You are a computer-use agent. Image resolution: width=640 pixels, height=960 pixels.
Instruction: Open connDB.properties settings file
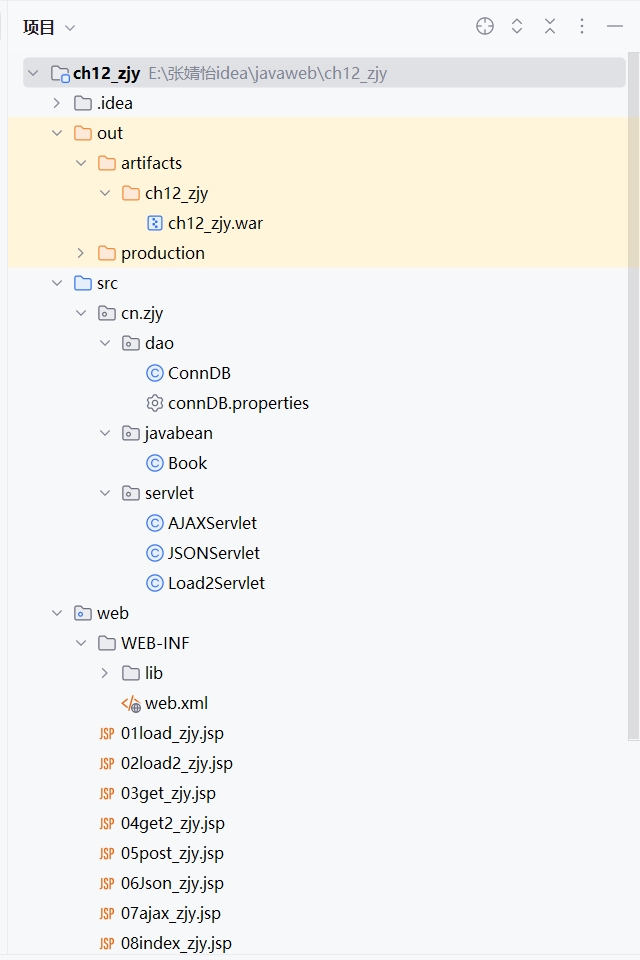(x=238, y=403)
